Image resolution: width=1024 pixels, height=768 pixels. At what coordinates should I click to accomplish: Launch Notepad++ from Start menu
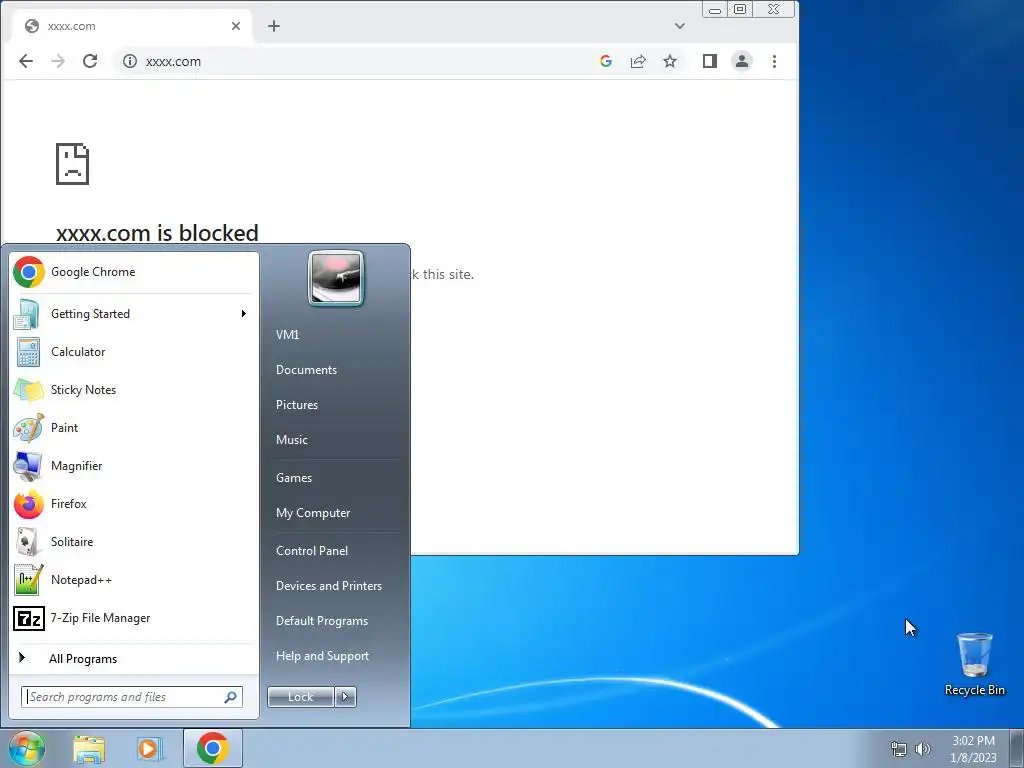(133, 579)
